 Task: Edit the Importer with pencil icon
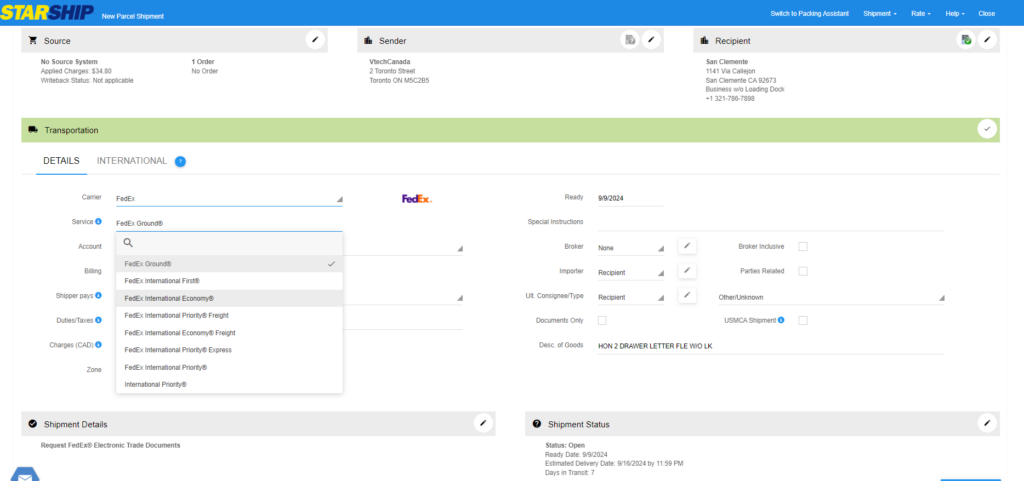pyautogui.click(x=686, y=270)
